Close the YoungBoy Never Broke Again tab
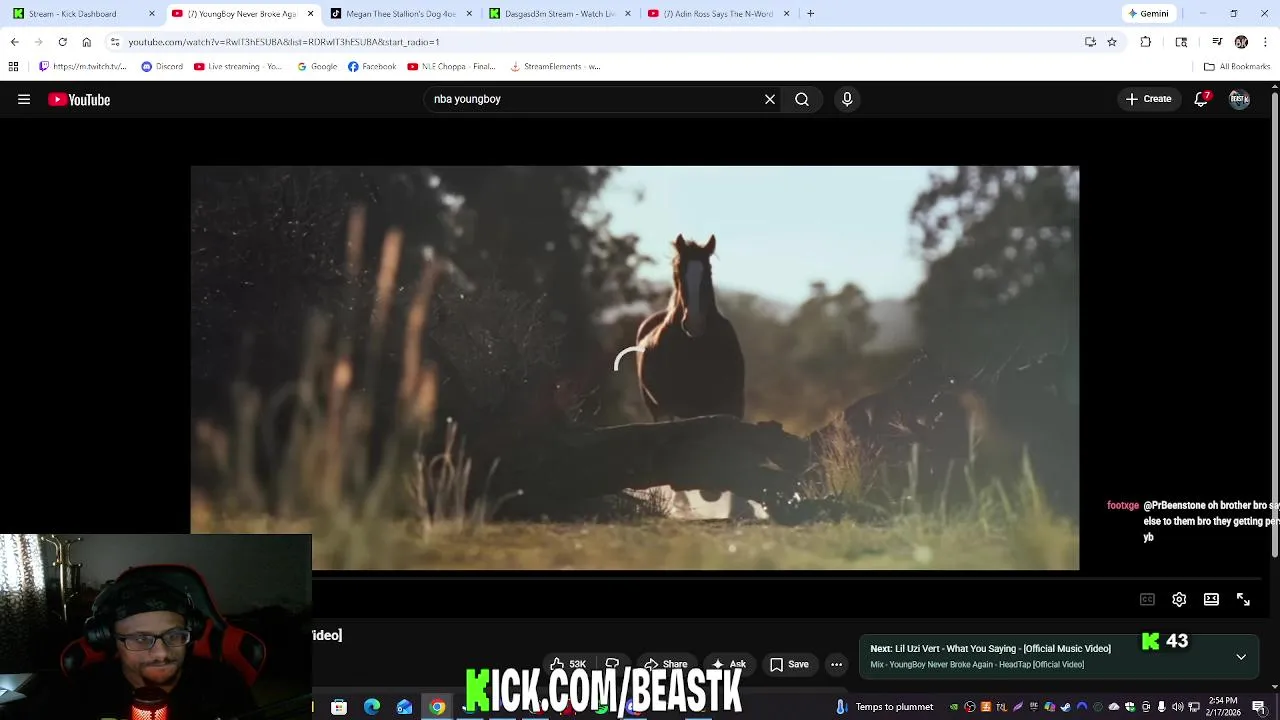 [310, 14]
